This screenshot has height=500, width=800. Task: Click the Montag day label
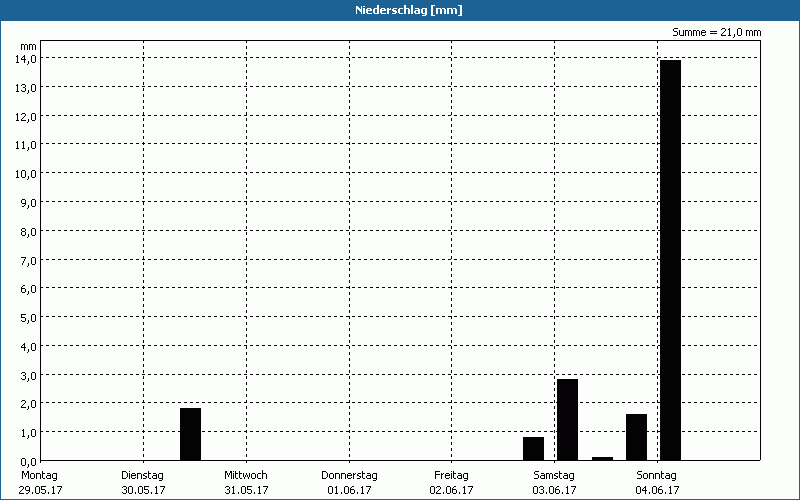[x=39, y=475]
